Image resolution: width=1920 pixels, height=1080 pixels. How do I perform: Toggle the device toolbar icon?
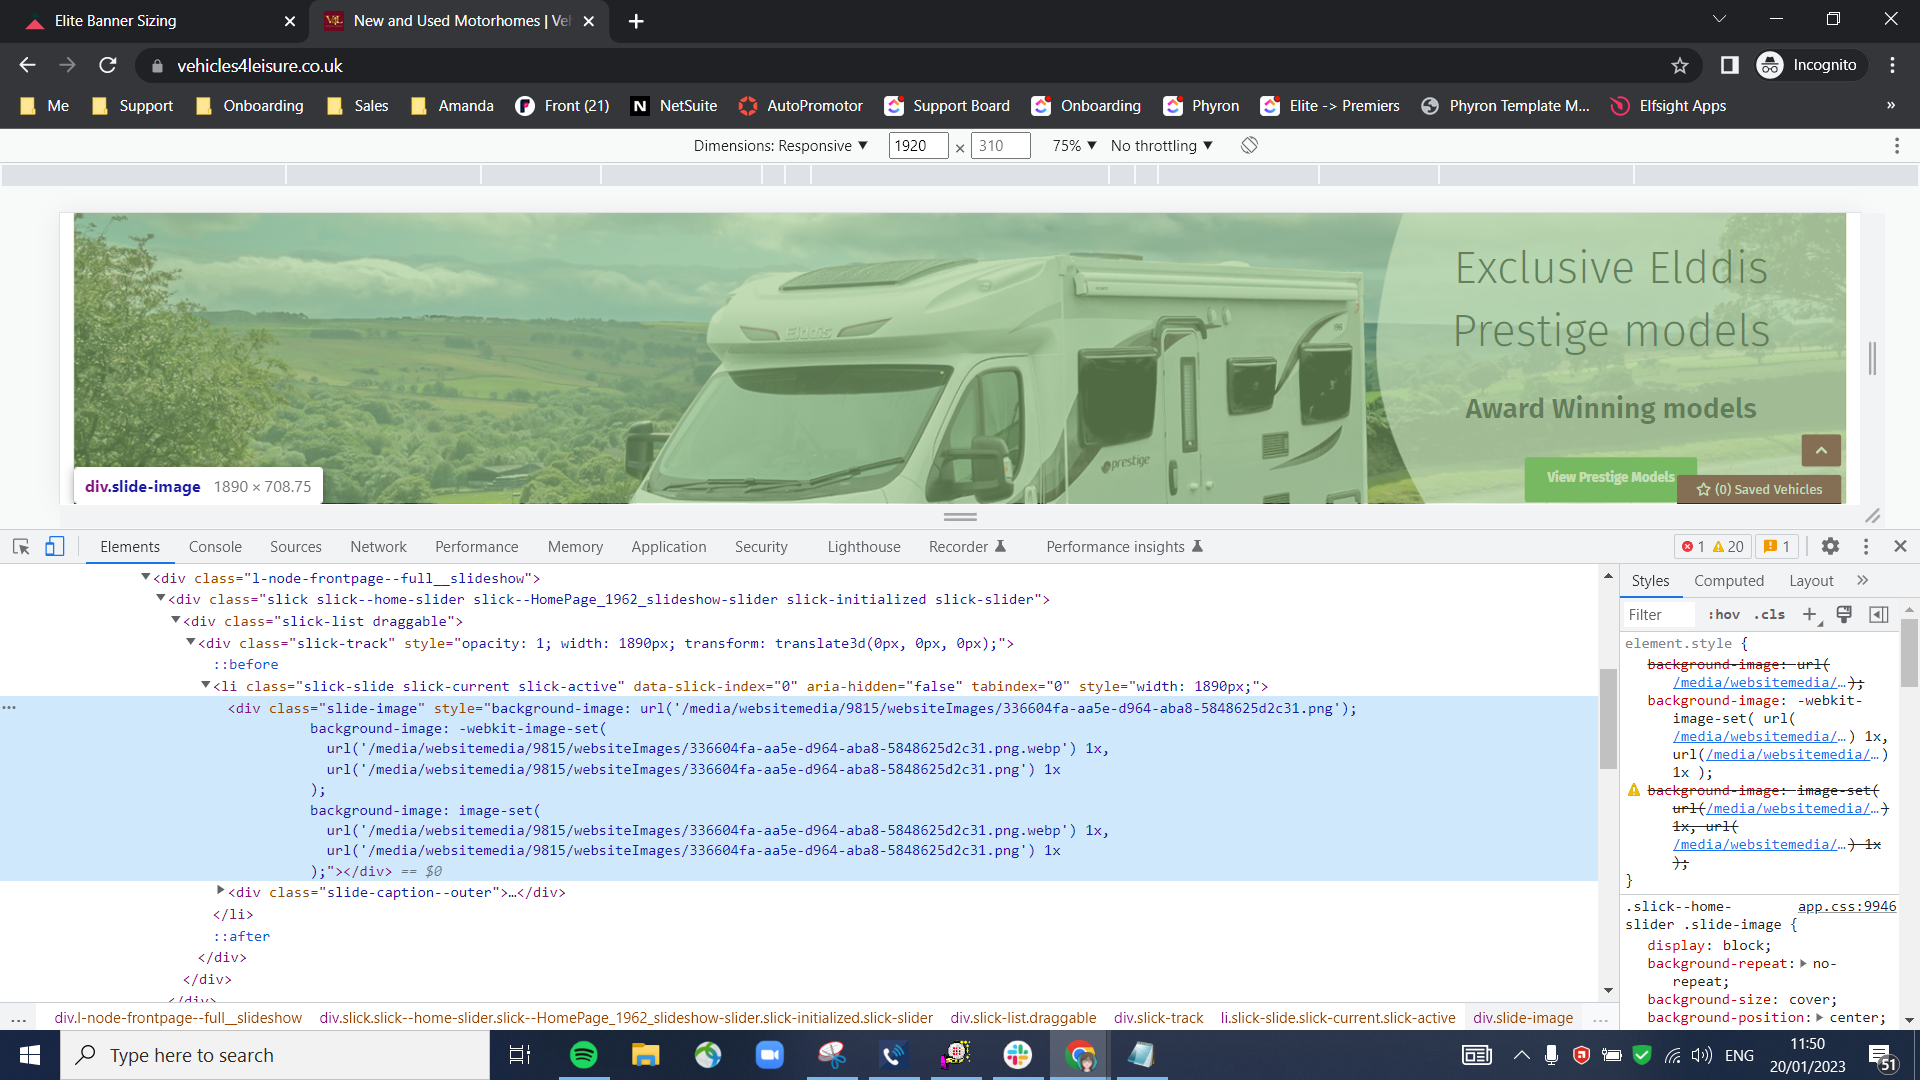coord(55,546)
